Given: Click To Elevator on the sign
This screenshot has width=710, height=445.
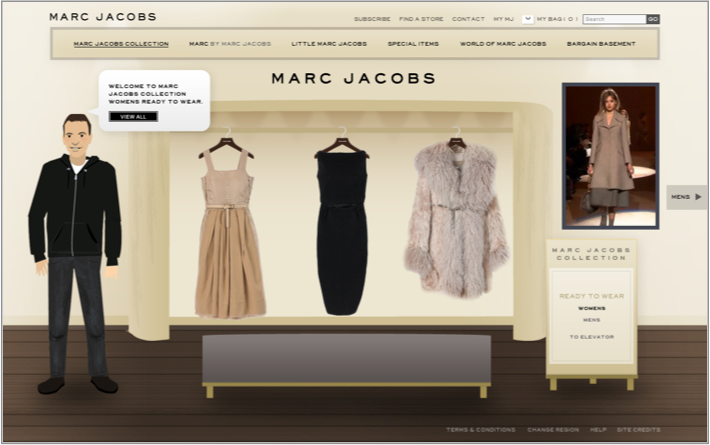Looking at the screenshot, I should click(591, 337).
